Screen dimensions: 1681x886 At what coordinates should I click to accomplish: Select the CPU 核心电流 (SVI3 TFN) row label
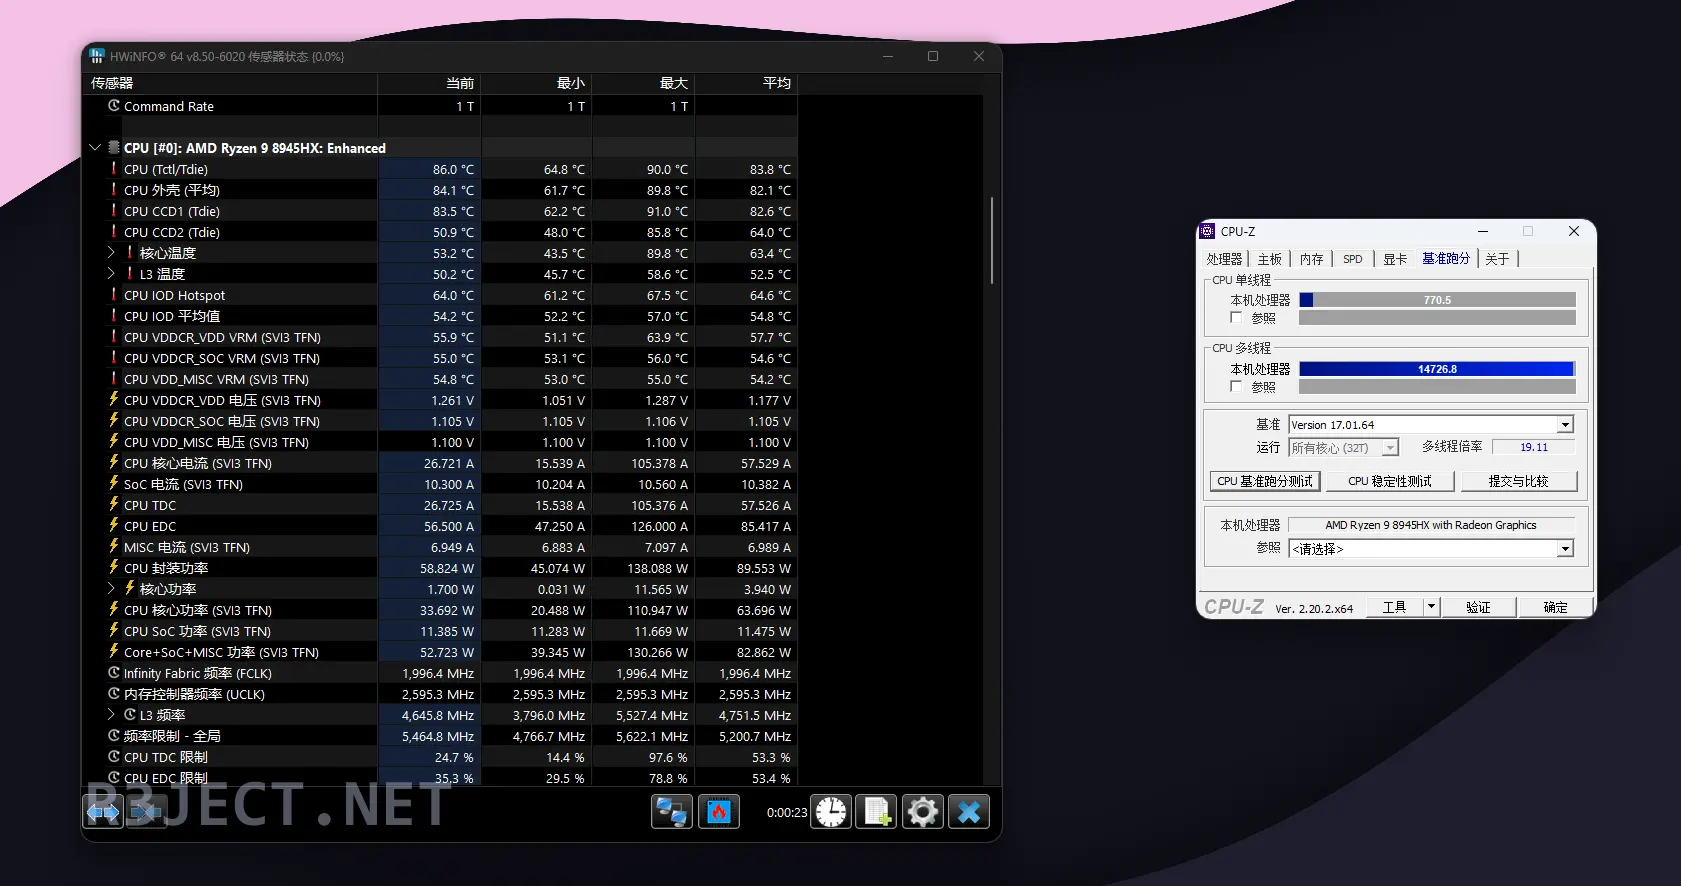pyautogui.click(x=198, y=463)
